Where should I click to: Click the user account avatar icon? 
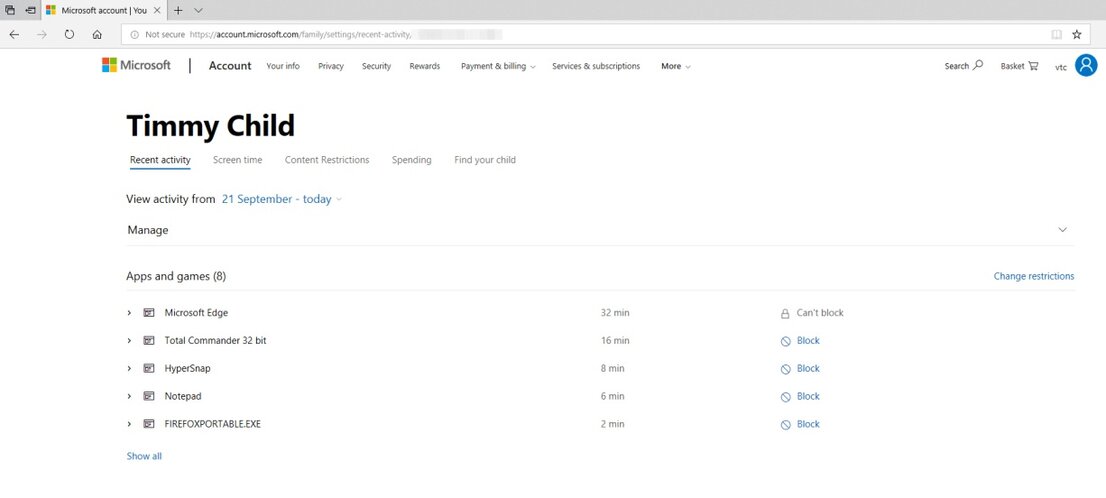coord(1086,66)
